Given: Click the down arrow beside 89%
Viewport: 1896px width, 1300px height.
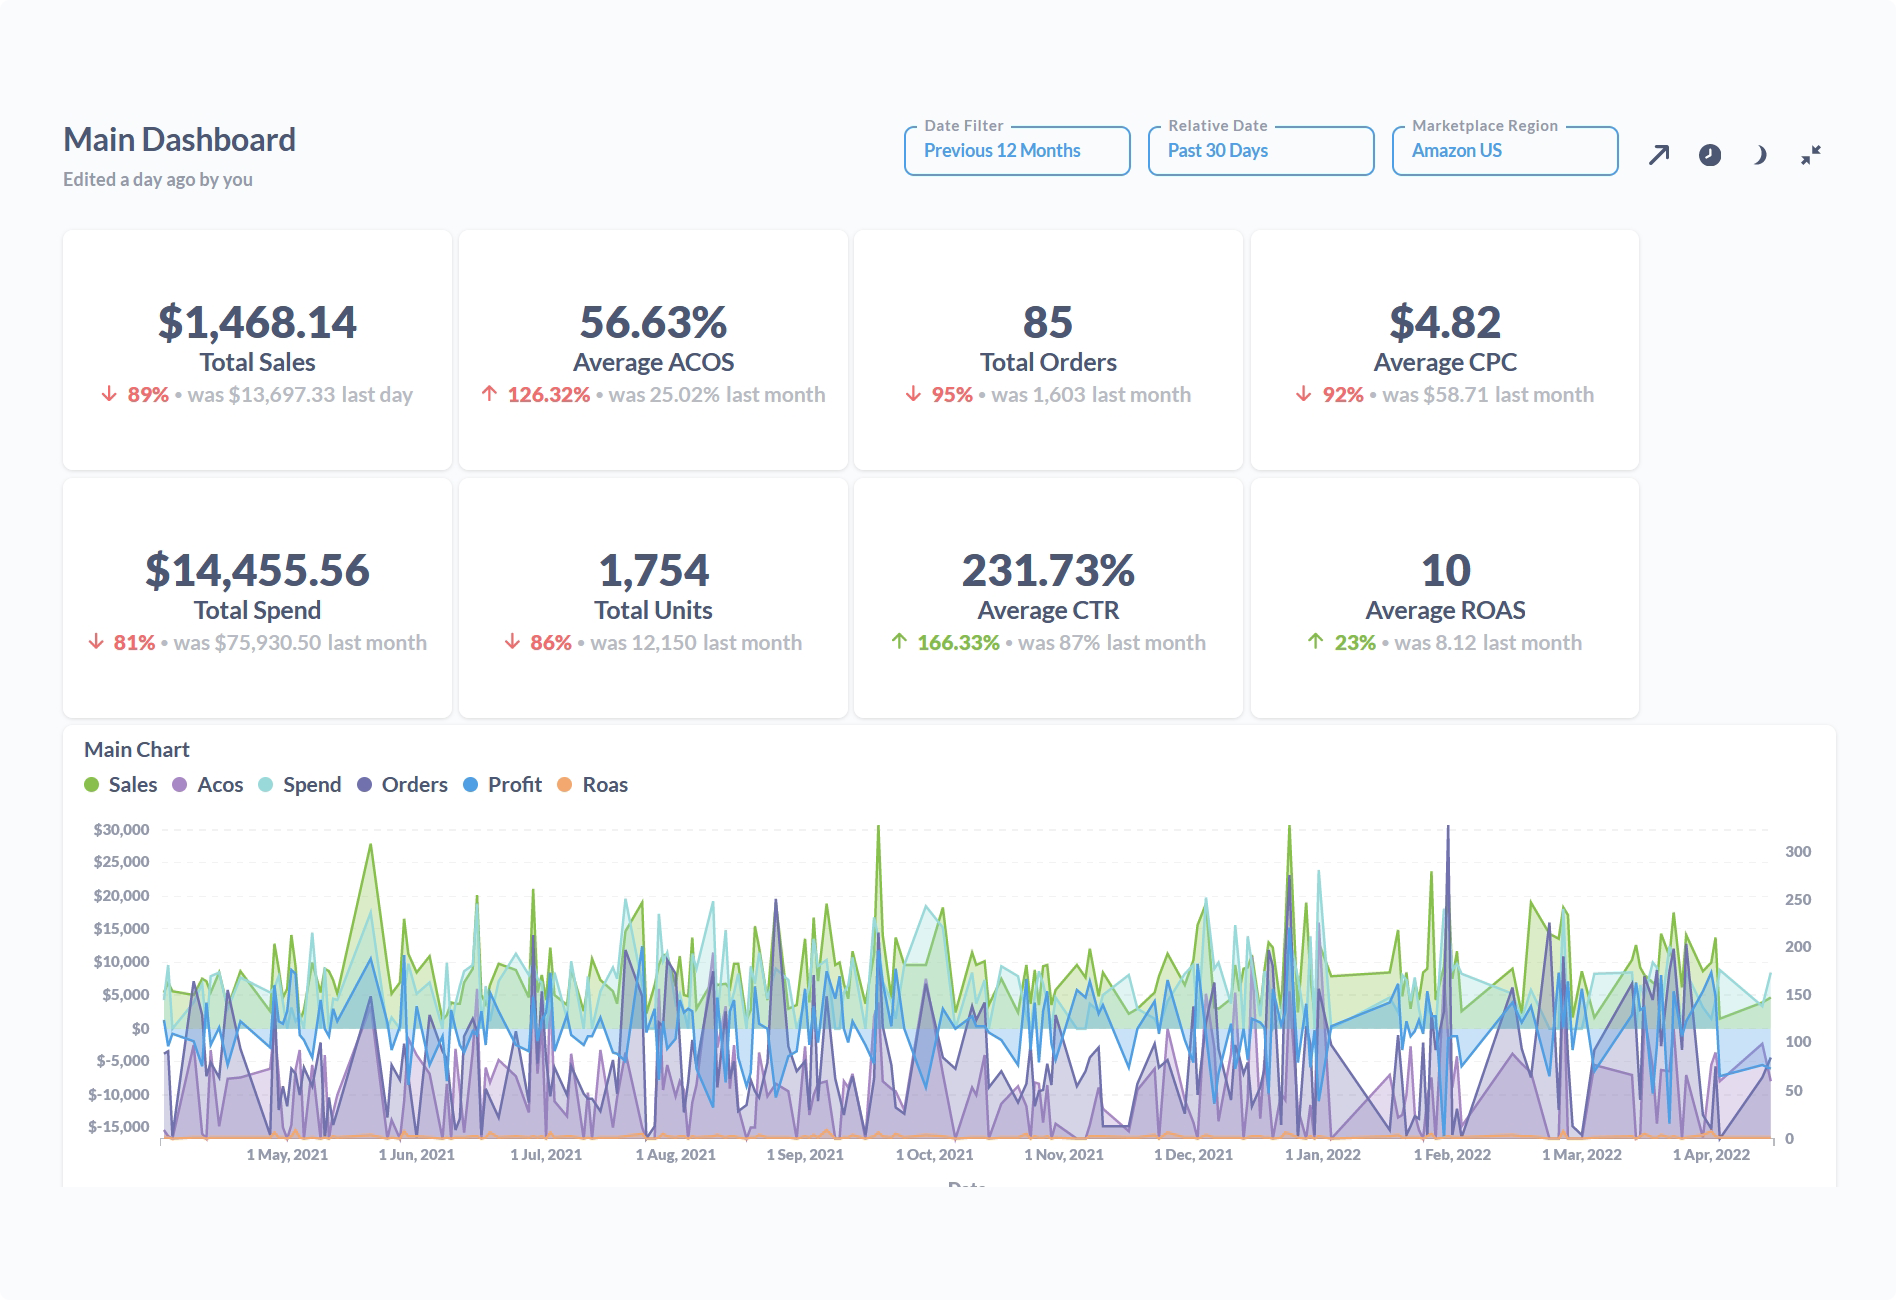Looking at the screenshot, I should point(109,394).
